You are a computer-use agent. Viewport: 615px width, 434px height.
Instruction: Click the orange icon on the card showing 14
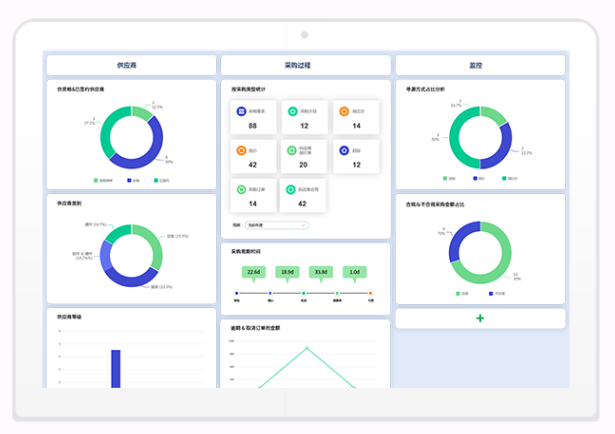pos(345,112)
